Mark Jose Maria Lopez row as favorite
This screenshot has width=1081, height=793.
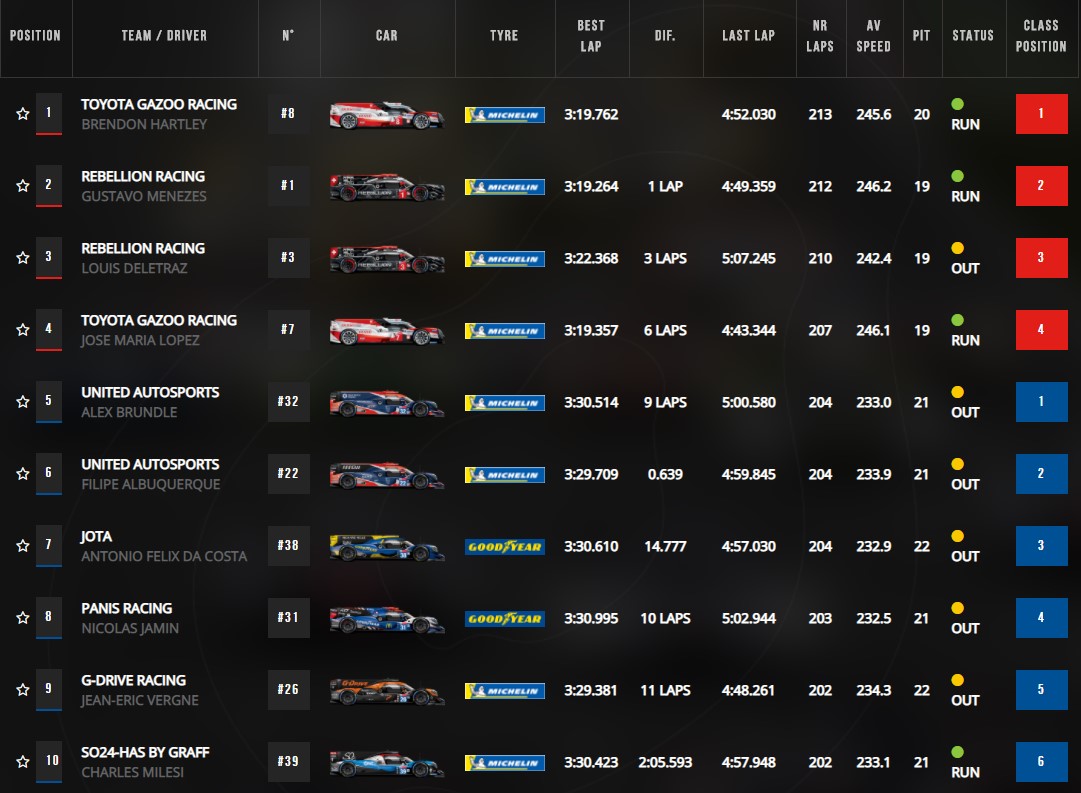(23, 330)
